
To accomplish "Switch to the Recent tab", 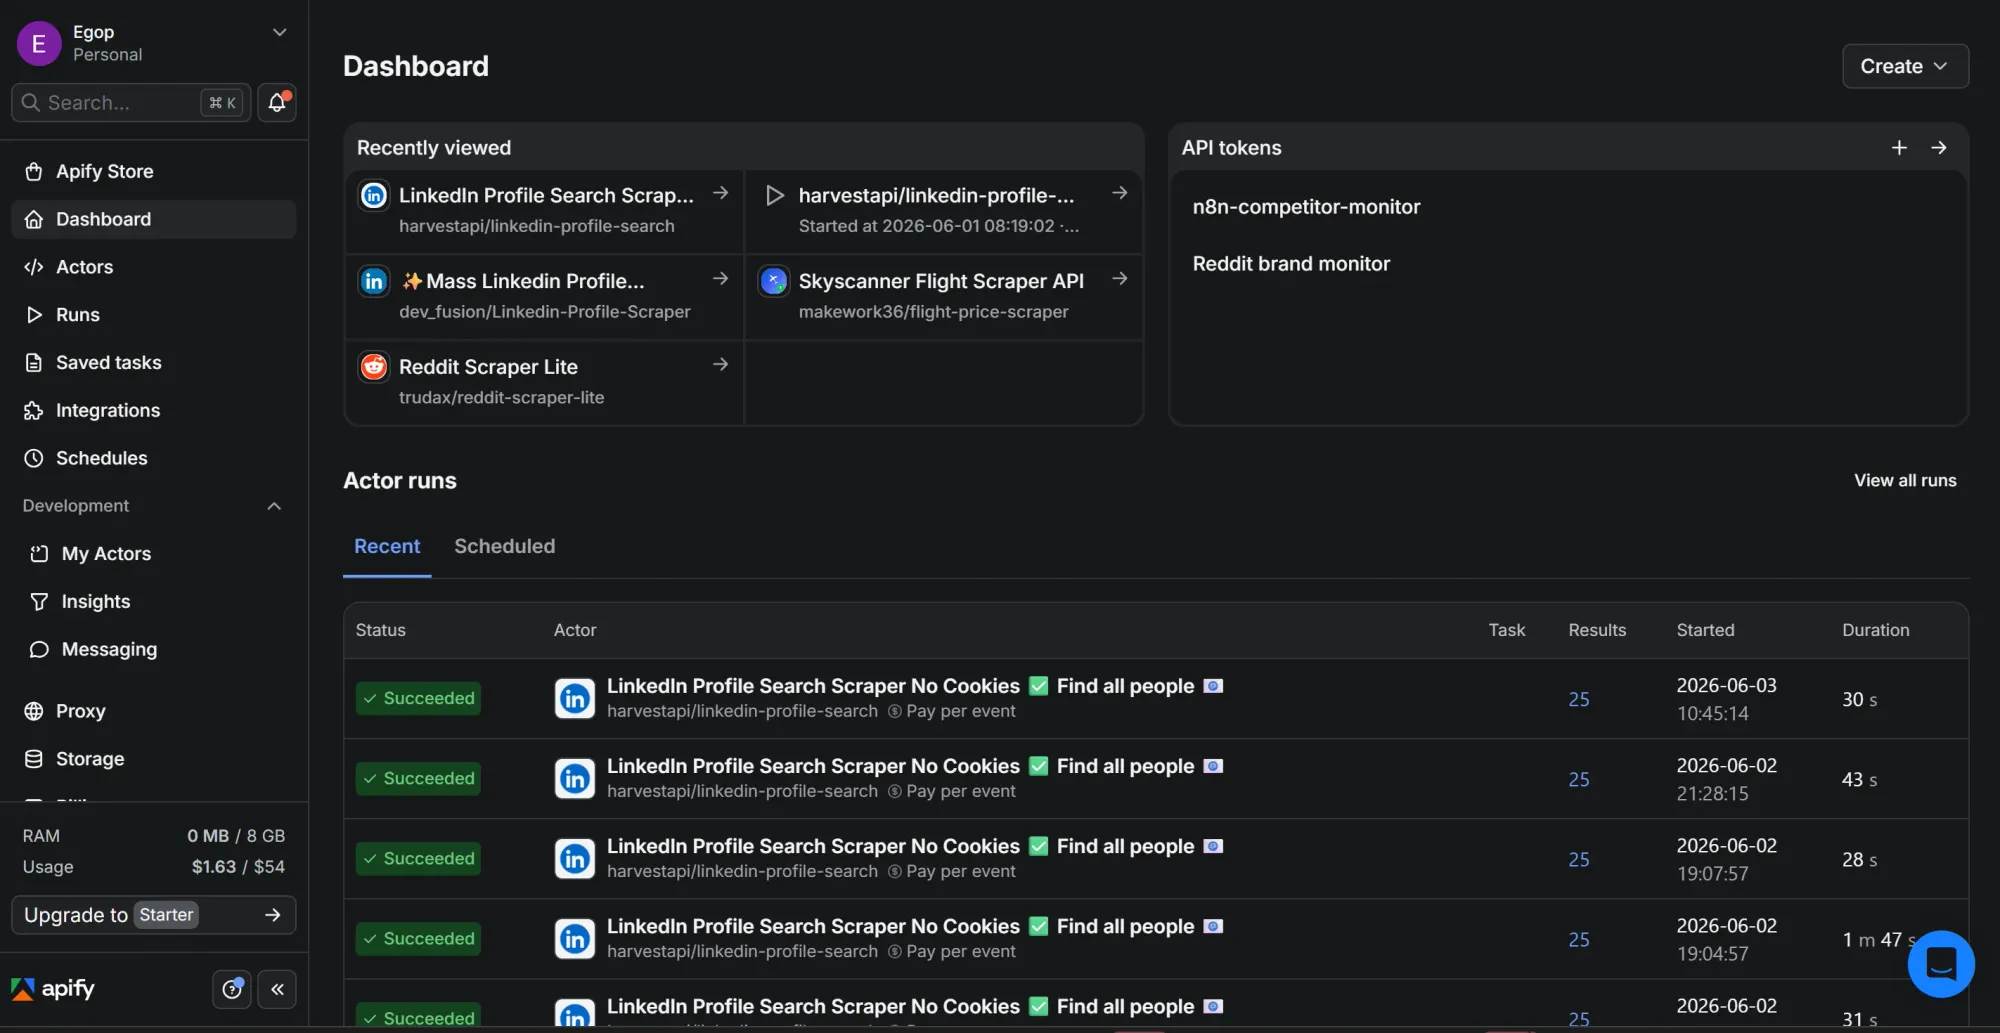I will click(x=387, y=546).
